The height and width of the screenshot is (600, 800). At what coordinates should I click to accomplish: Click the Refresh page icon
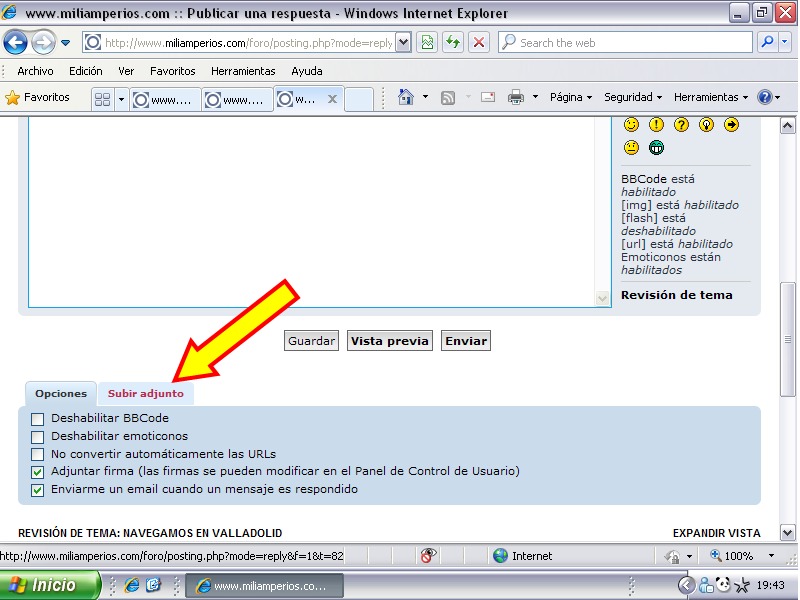[453, 43]
